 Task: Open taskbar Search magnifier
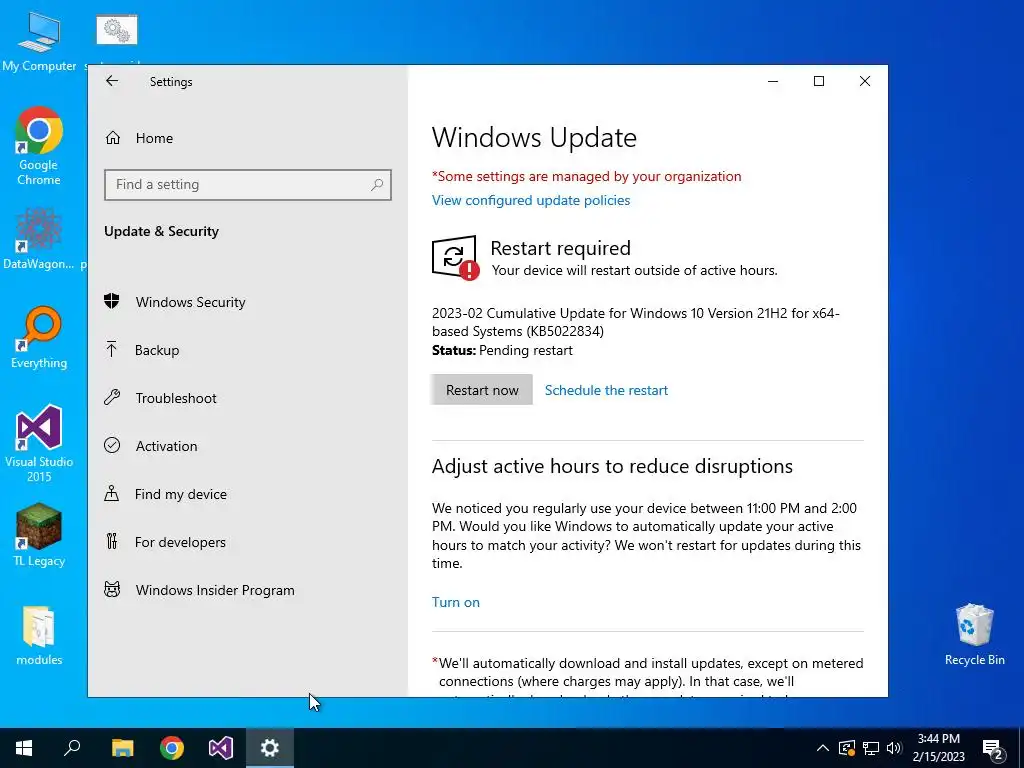72,748
